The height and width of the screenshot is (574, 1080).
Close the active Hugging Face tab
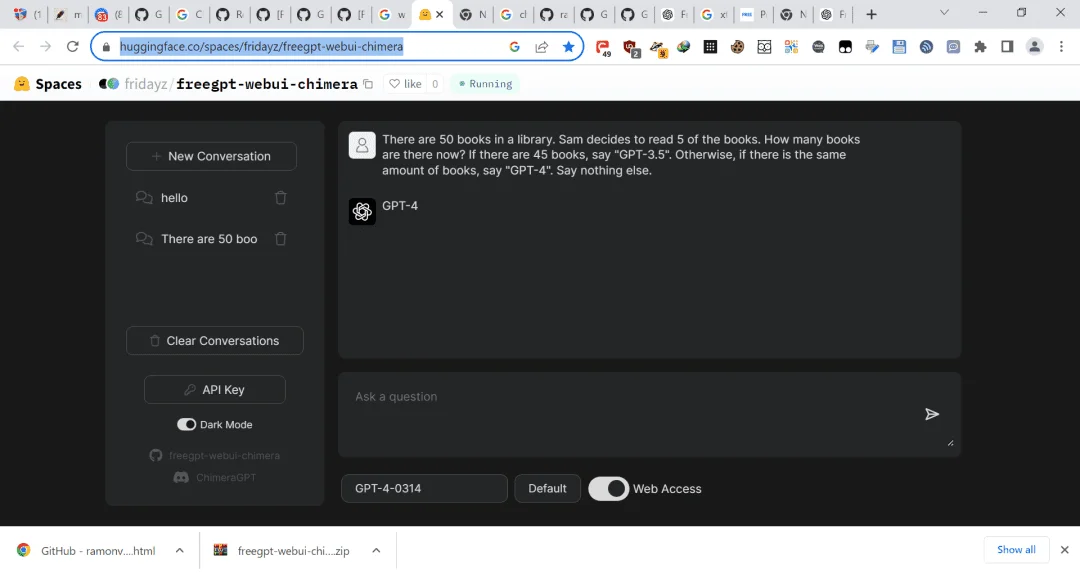click(x=439, y=14)
